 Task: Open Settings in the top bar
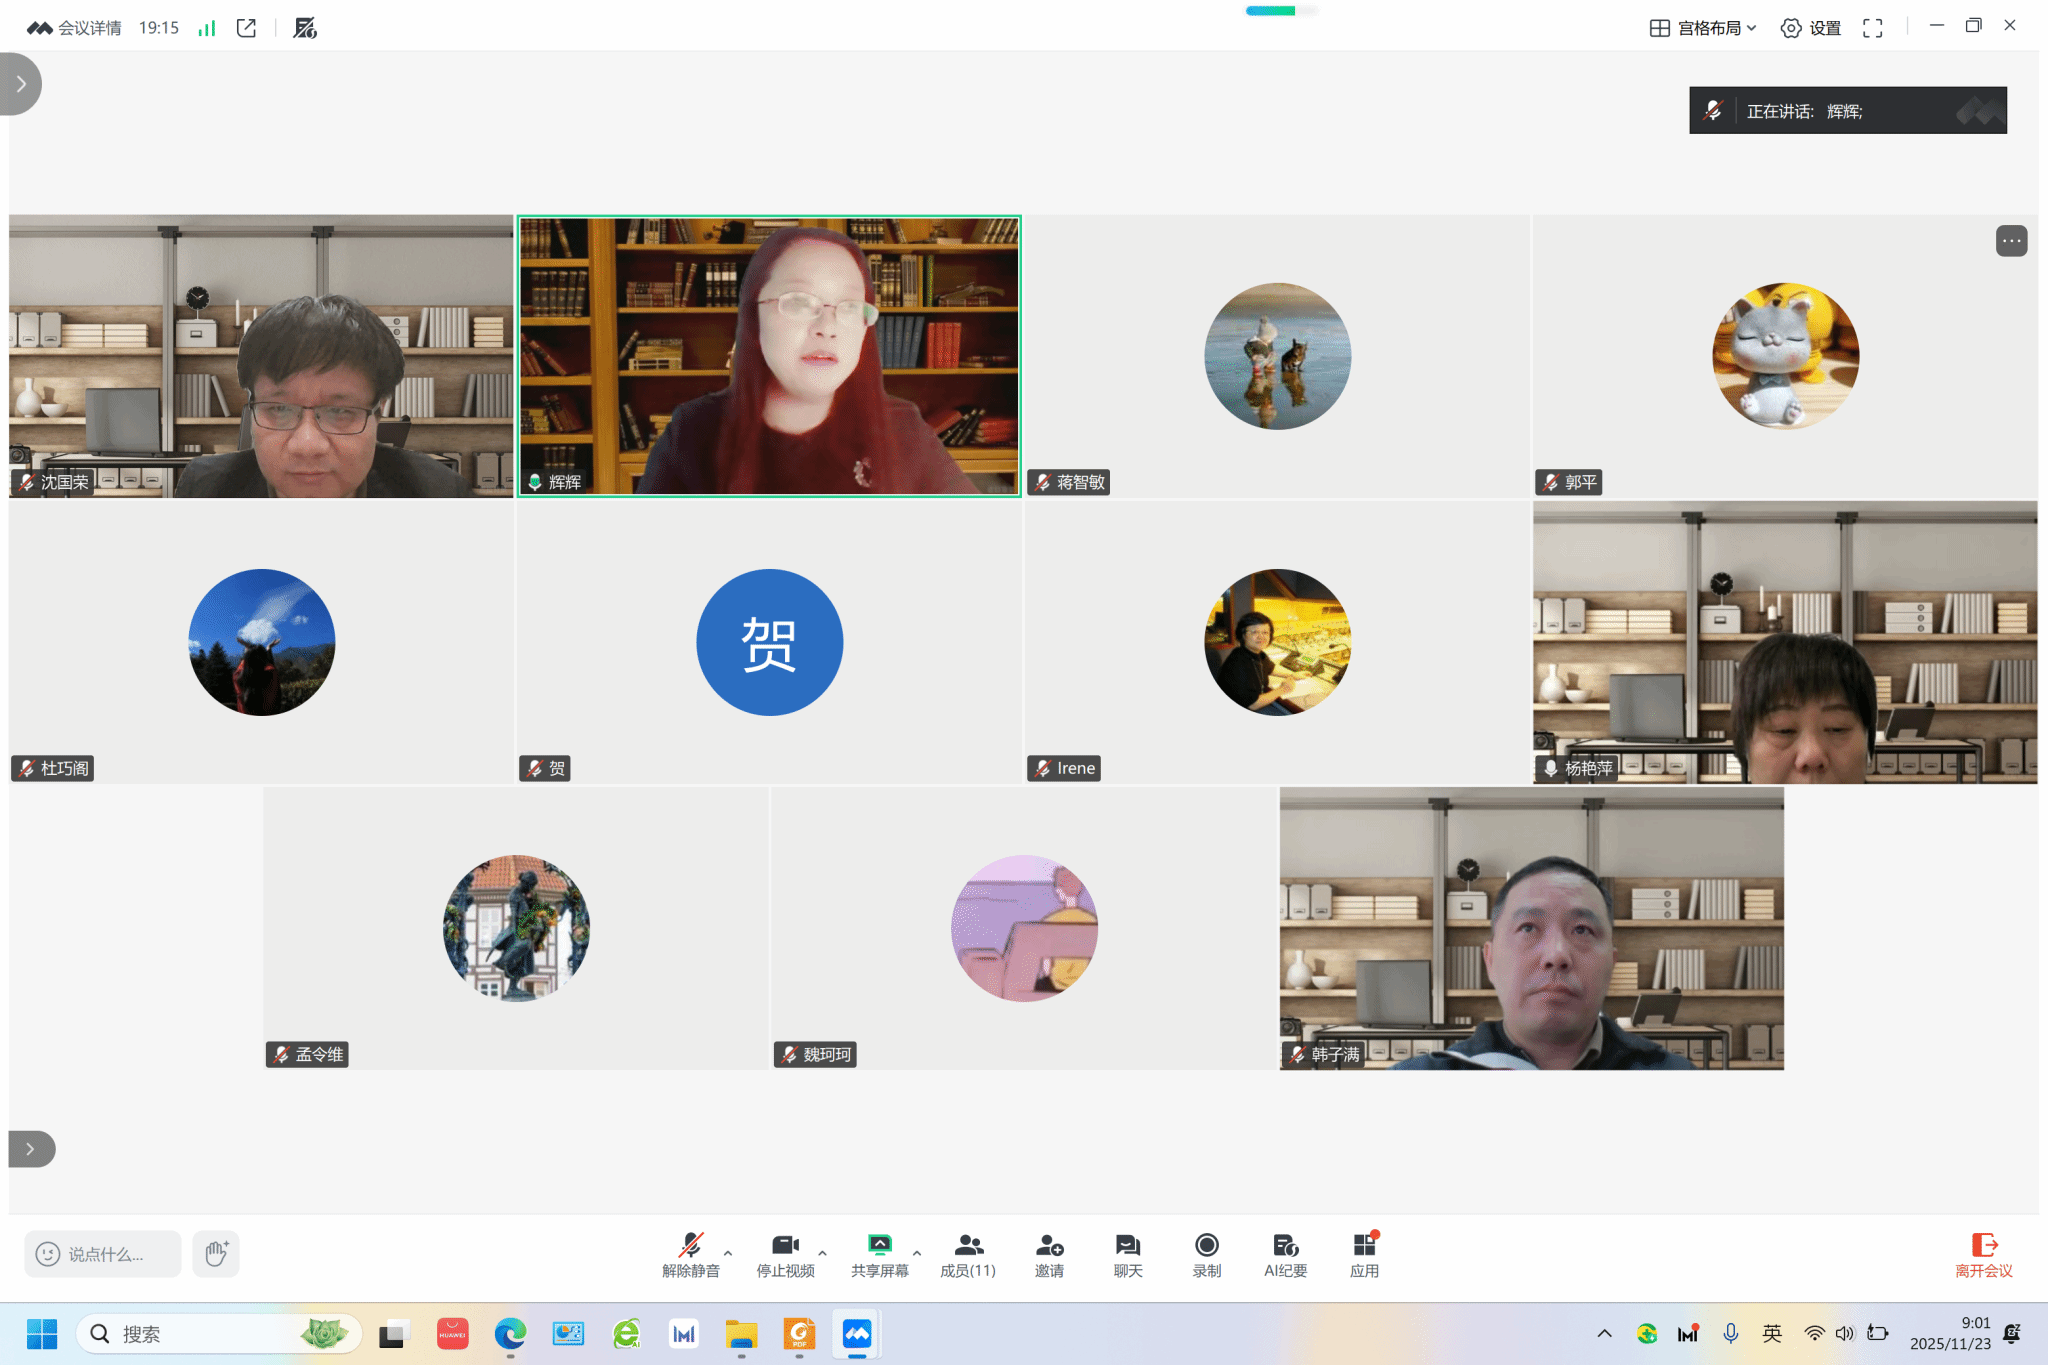(1811, 28)
